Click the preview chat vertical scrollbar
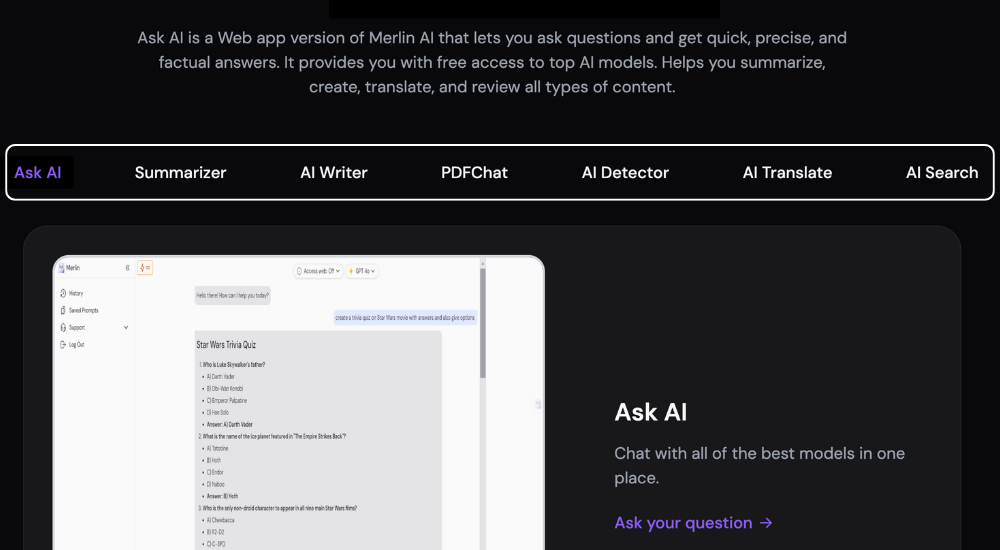This screenshot has width=1000, height=550. [x=483, y=322]
